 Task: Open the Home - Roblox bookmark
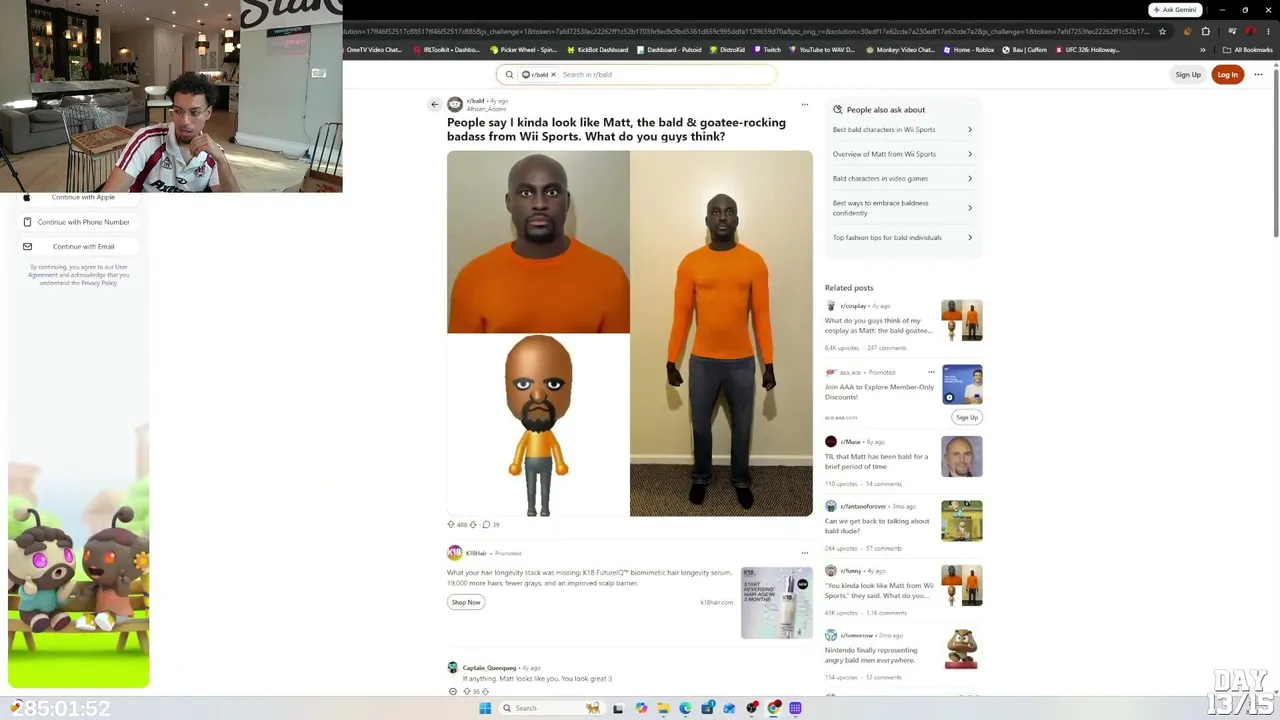tap(968, 50)
